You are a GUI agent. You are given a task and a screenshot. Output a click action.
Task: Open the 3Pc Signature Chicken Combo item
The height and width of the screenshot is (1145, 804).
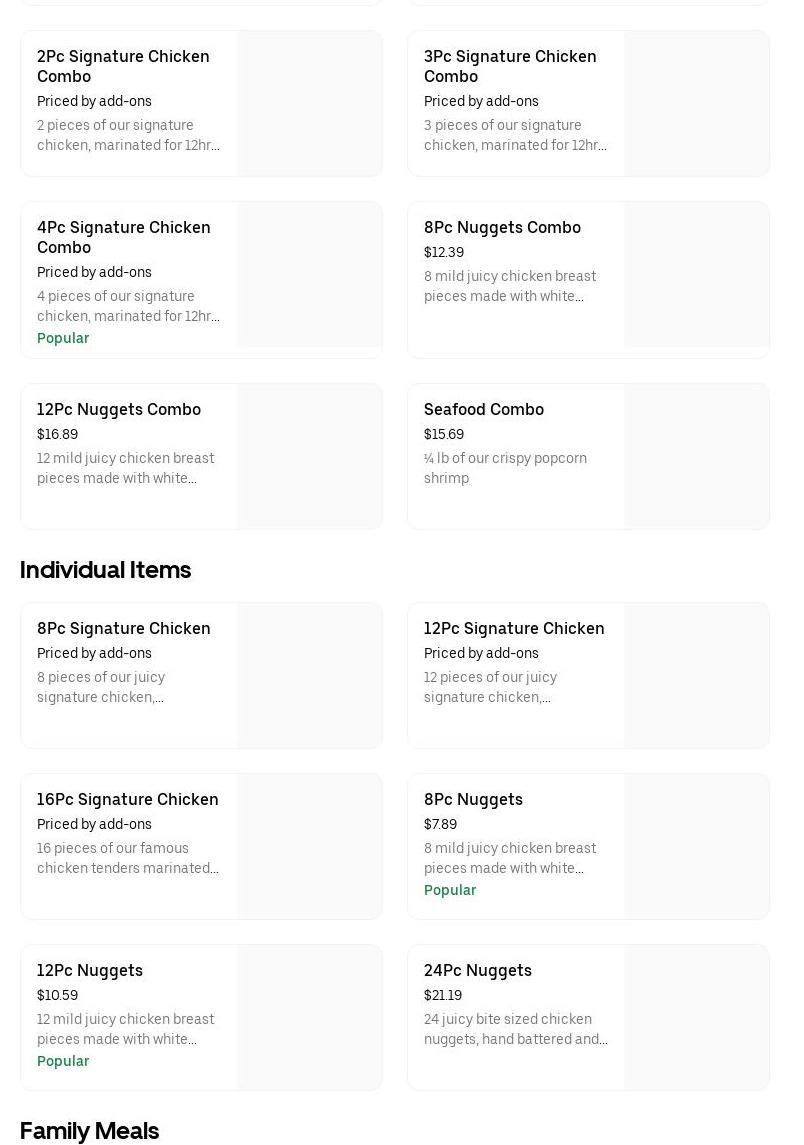click(x=510, y=66)
